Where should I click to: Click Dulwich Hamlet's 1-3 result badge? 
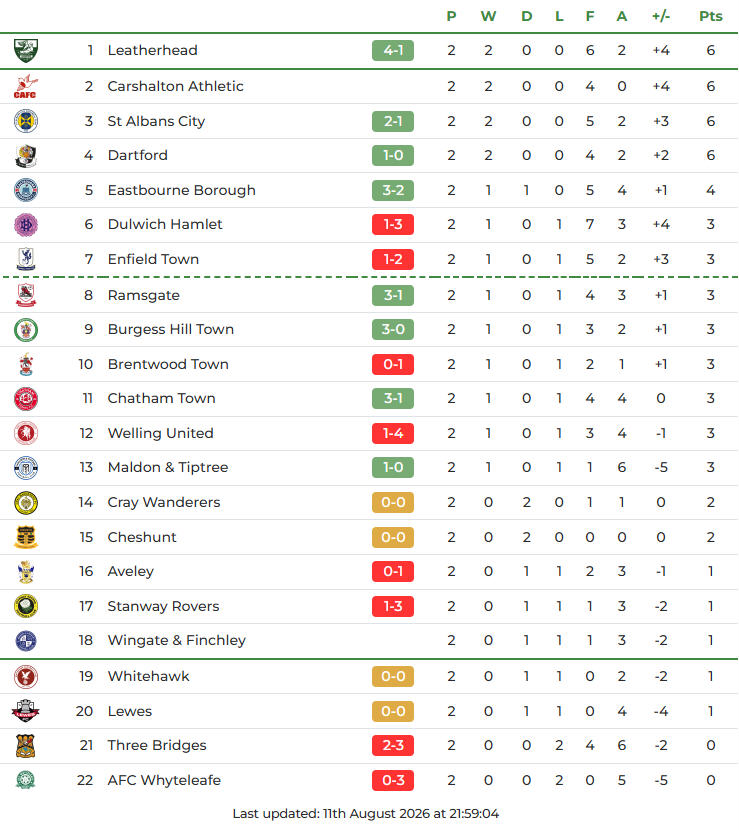click(x=393, y=224)
